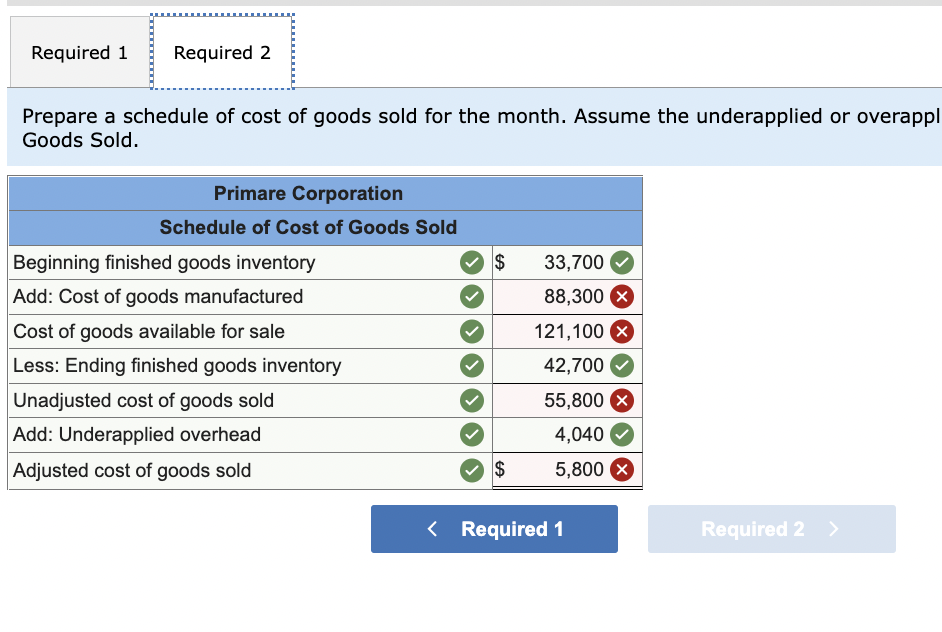Click the right chevron in the Required 2 button

[x=833, y=529]
